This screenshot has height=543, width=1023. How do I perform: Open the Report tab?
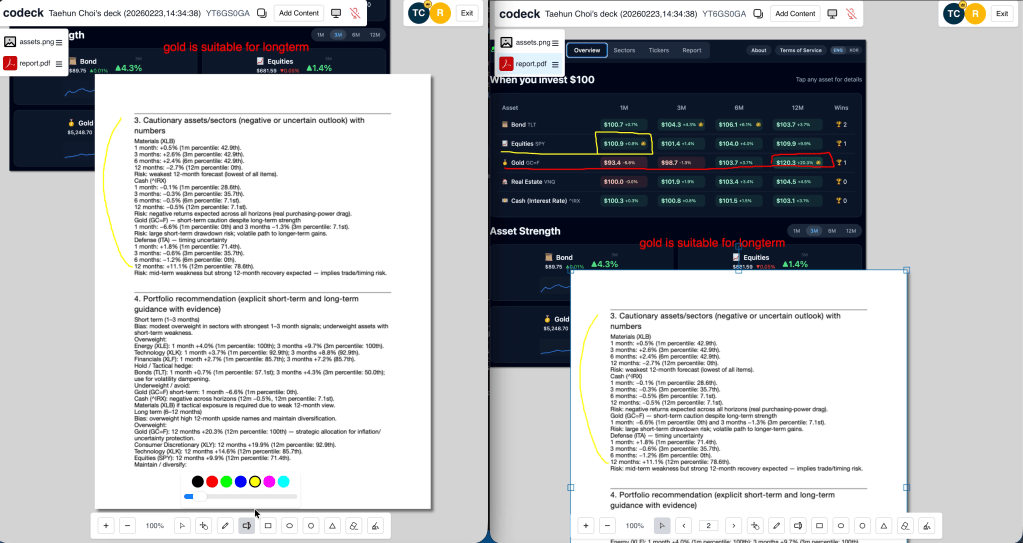691,50
